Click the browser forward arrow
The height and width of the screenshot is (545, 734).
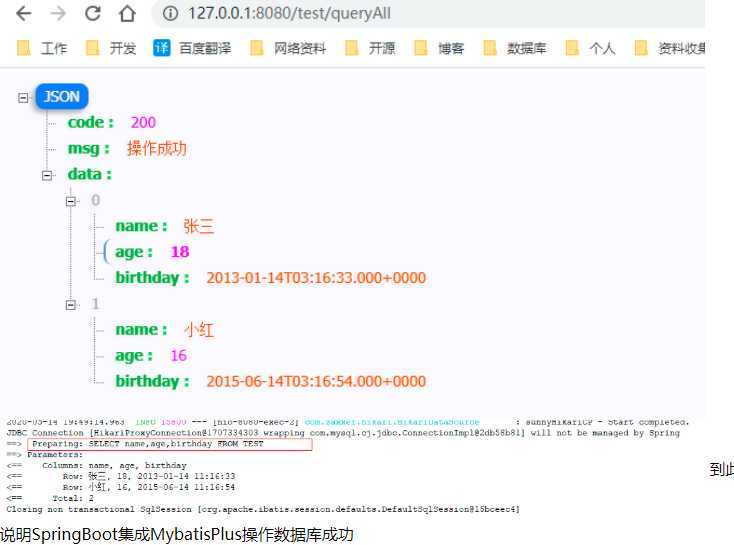click(x=58, y=14)
